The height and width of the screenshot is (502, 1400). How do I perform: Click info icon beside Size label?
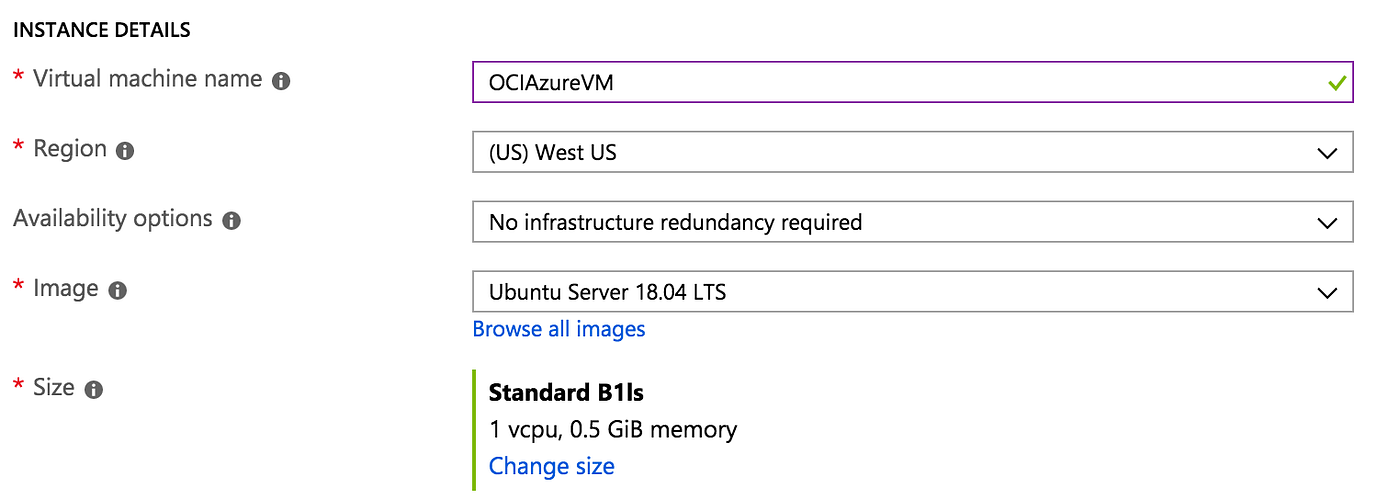(94, 390)
